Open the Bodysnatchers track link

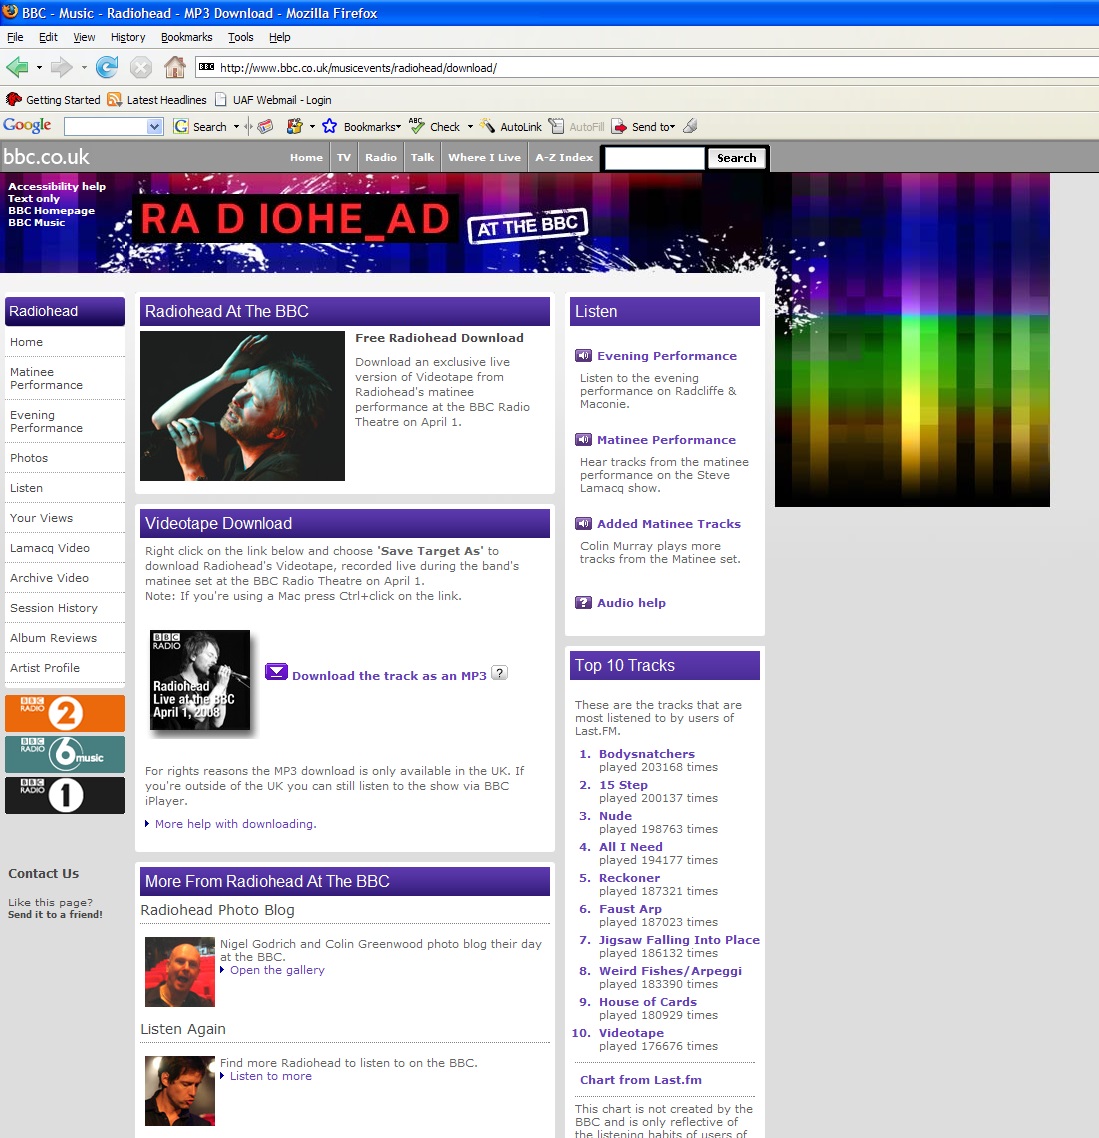tap(647, 754)
